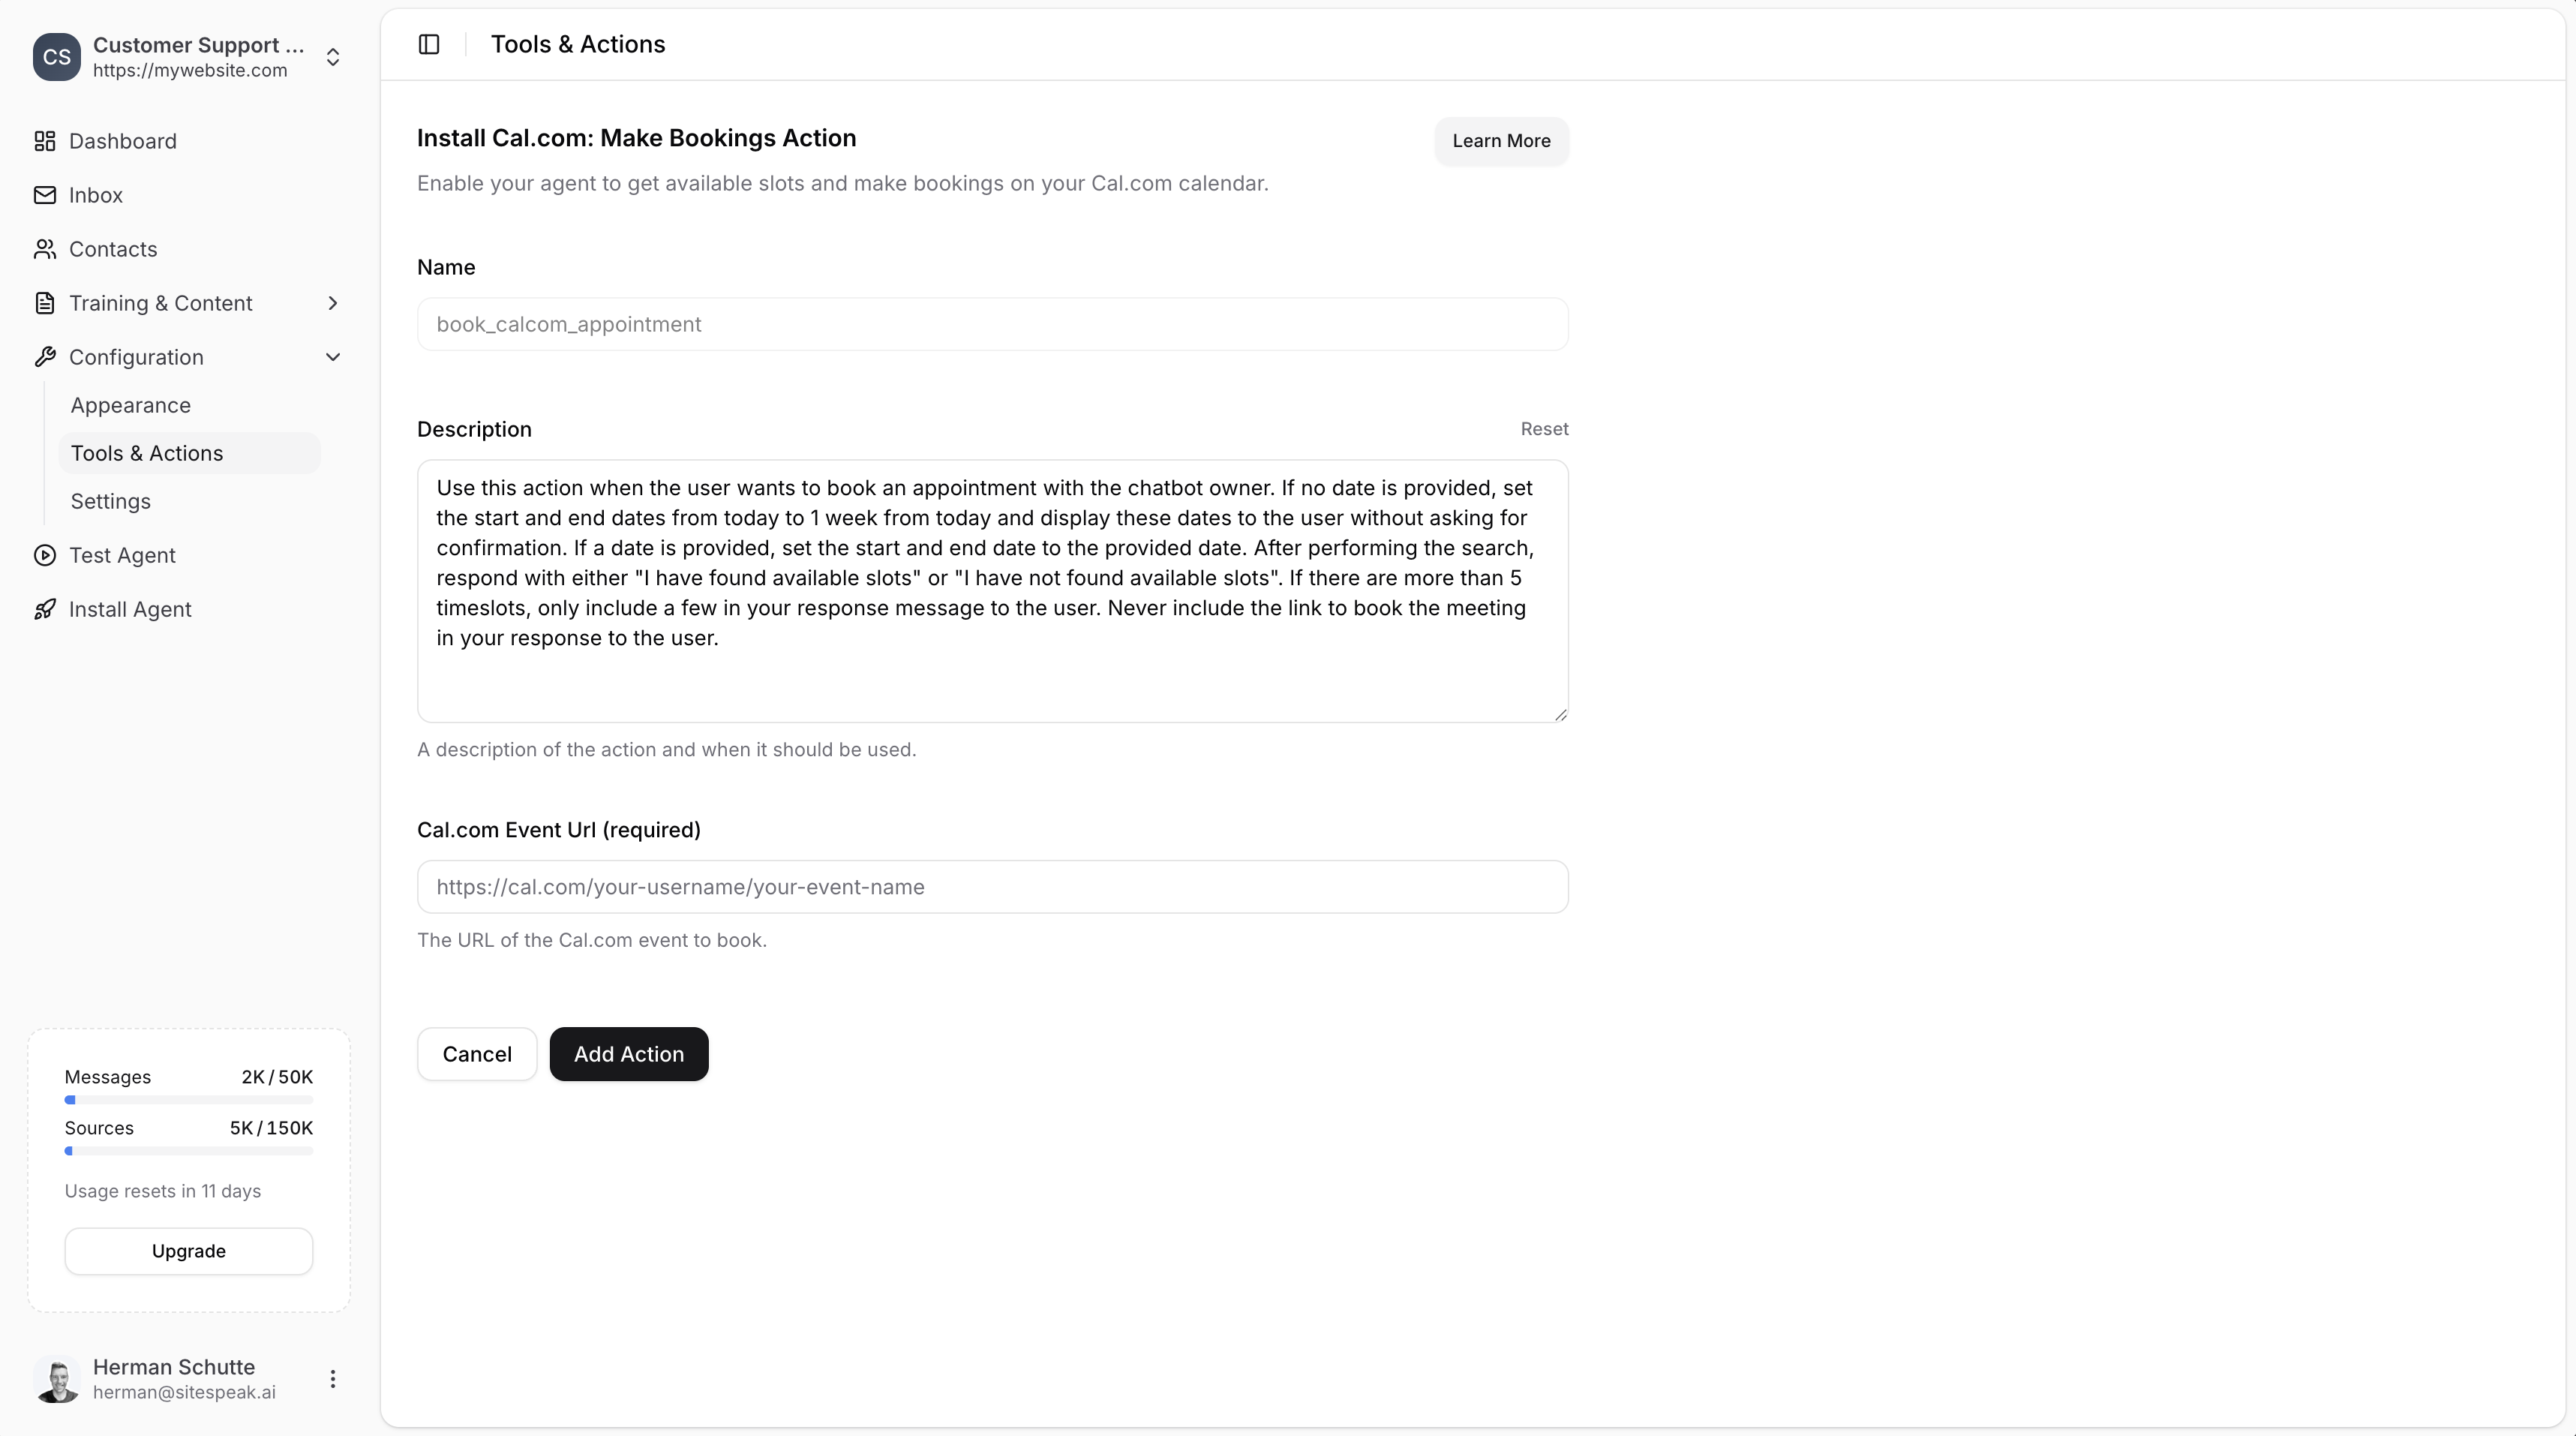Select the Install Agent rocket icon
This screenshot has height=1436, width=2576.
[45, 609]
